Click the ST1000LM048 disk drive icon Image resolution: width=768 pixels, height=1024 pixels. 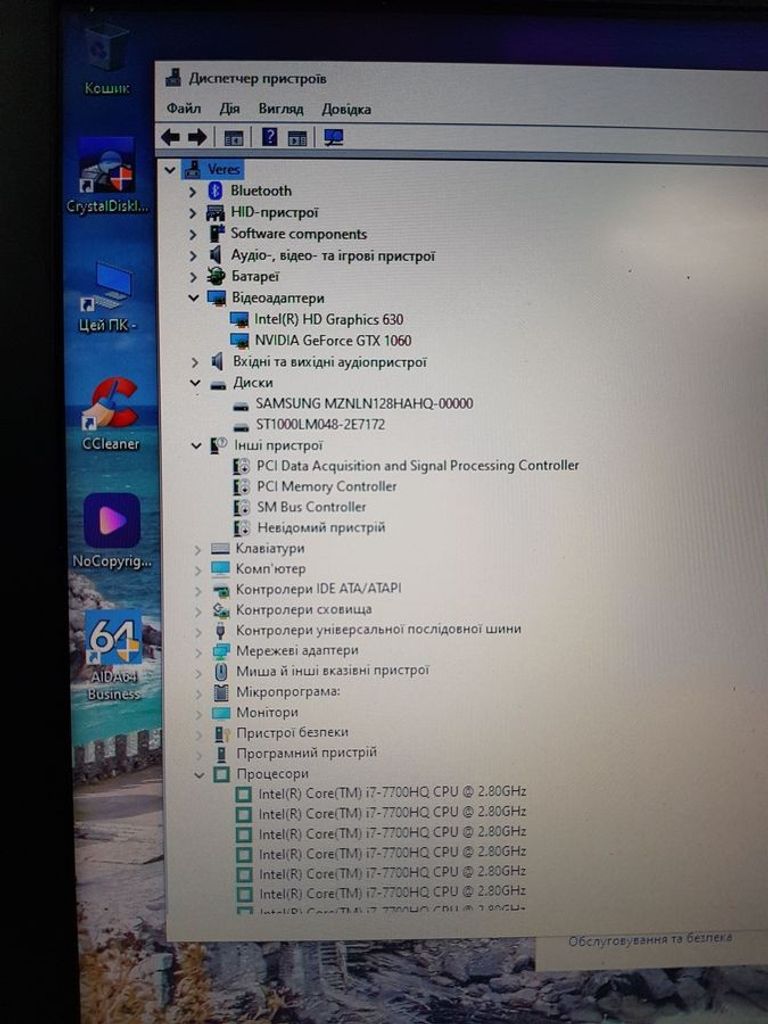242,426
